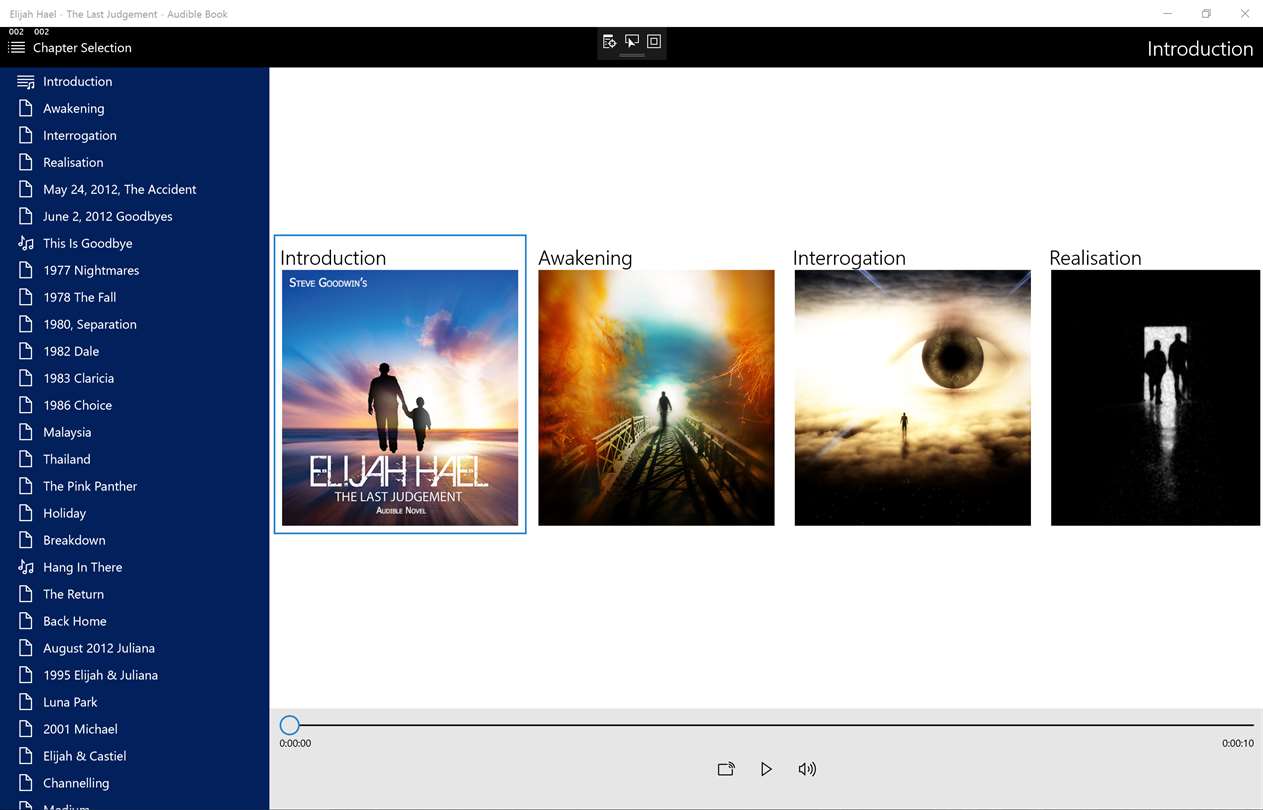Open Go to Live Visual Tree debug tool
This screenshot has height=810, width=1263.
pos(609,41)
